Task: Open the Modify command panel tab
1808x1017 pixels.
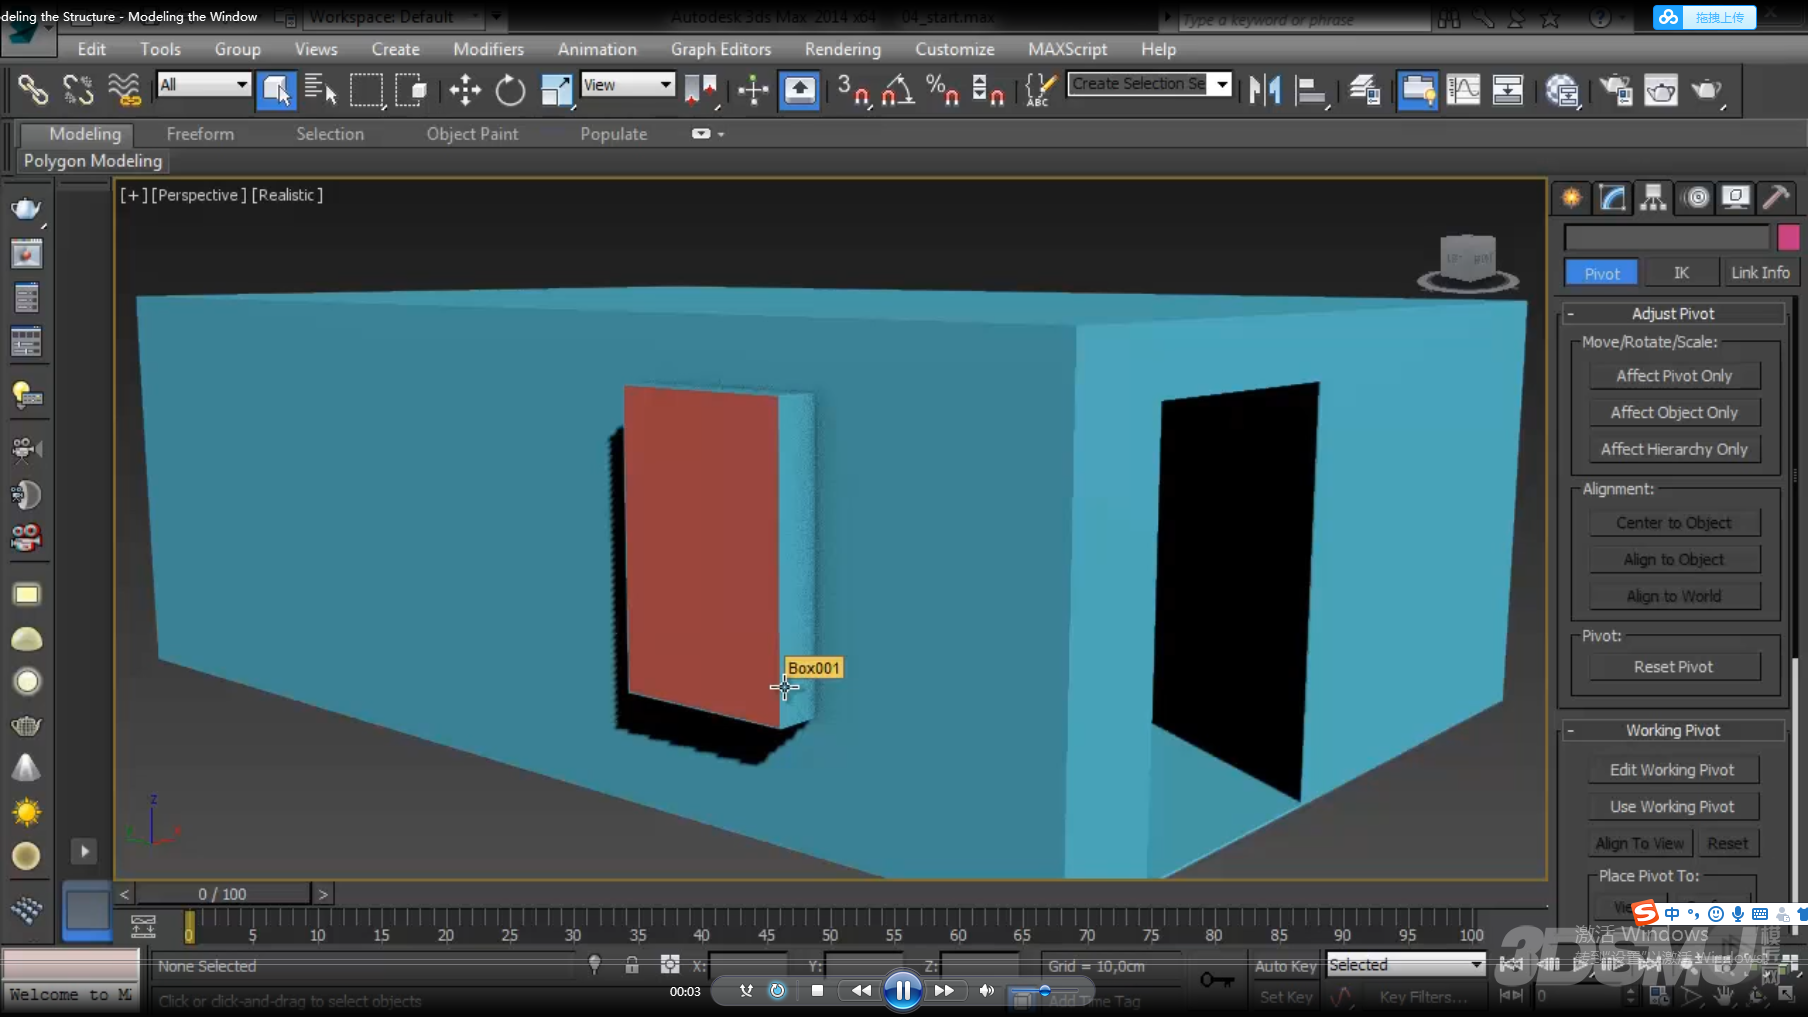Action: pos(1613,198)
